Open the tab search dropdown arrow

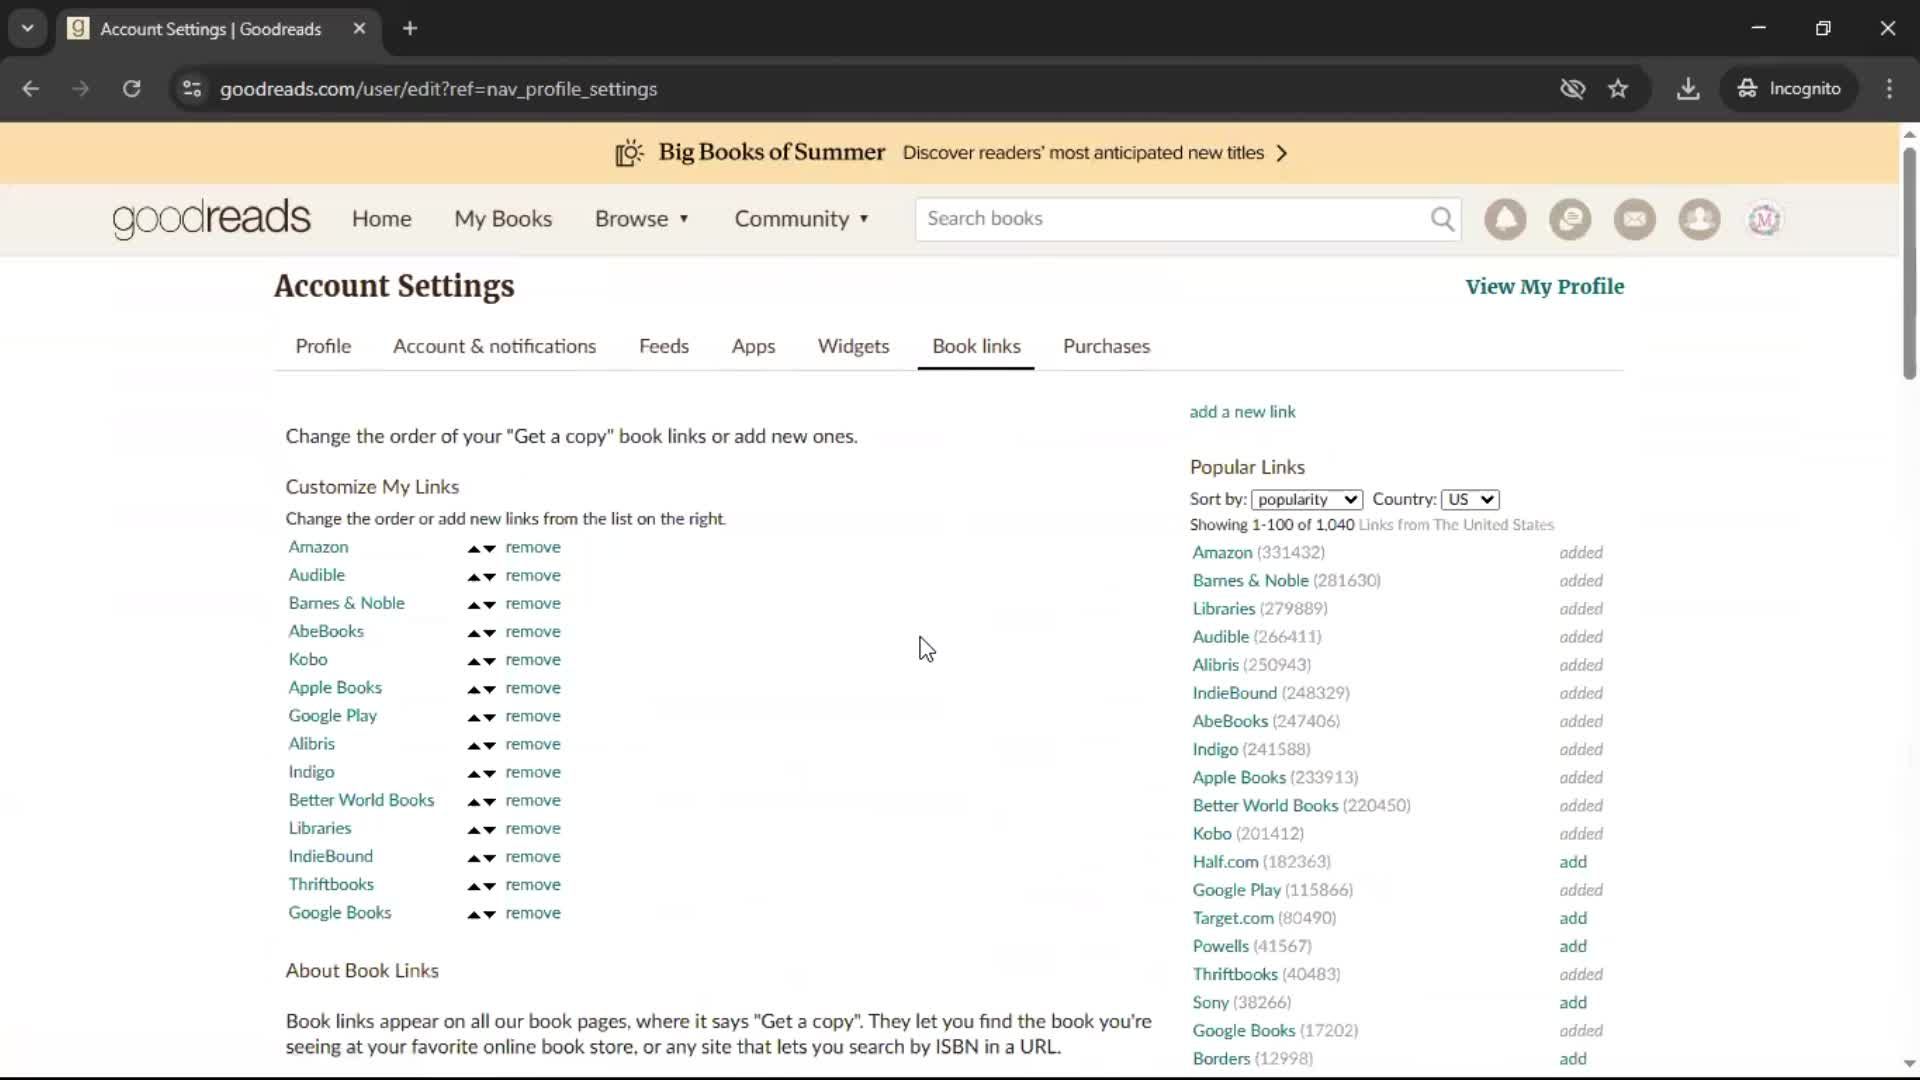pos(28,29)
